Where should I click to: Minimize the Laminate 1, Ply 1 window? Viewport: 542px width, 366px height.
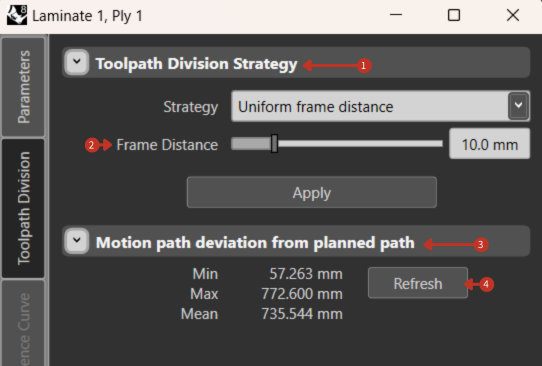pos(396,15)
